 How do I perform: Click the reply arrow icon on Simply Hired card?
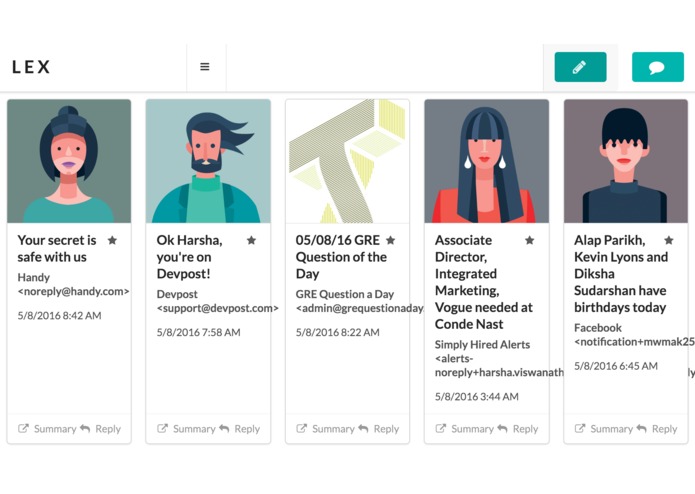(503, 428)
